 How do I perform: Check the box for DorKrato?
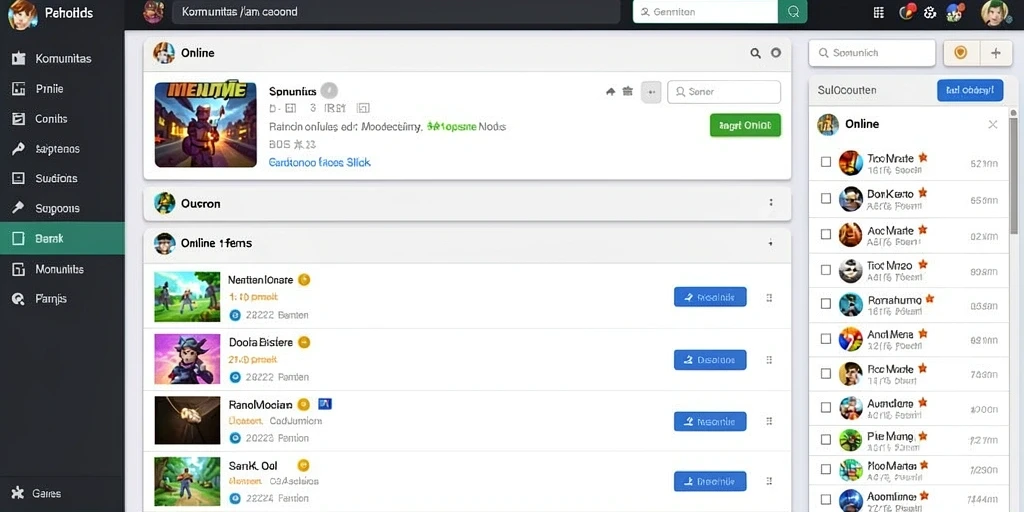pyautogui.click(x=825, y=198)
